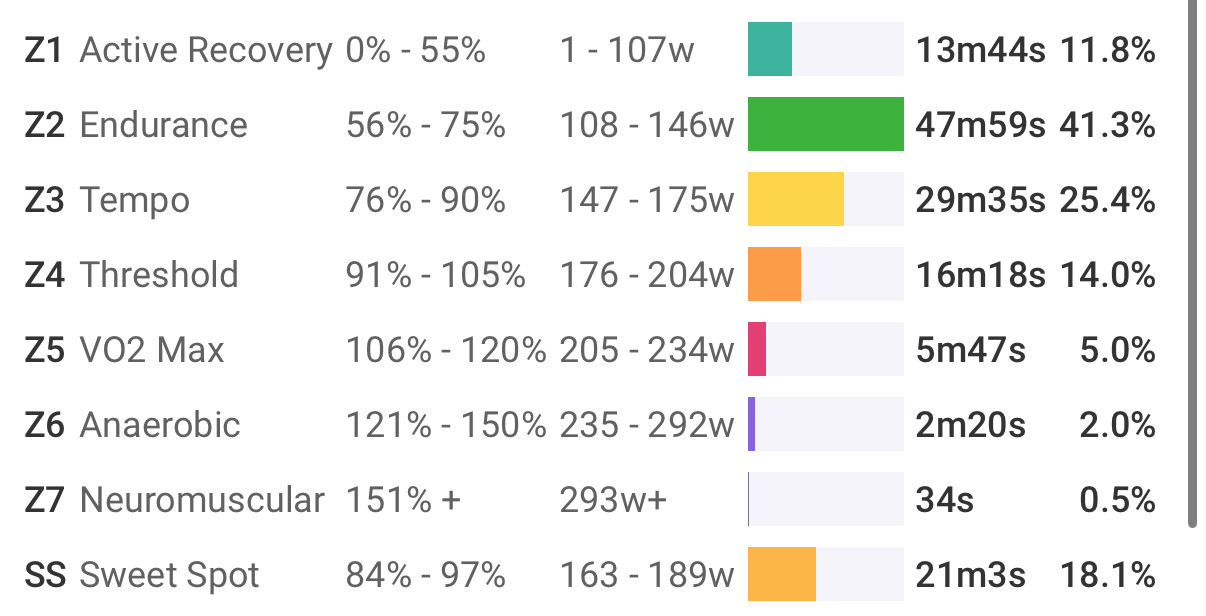1206x616 pixels.
Task: Select the Z7 Neuromuscular zone label
Action: [174, 500]
